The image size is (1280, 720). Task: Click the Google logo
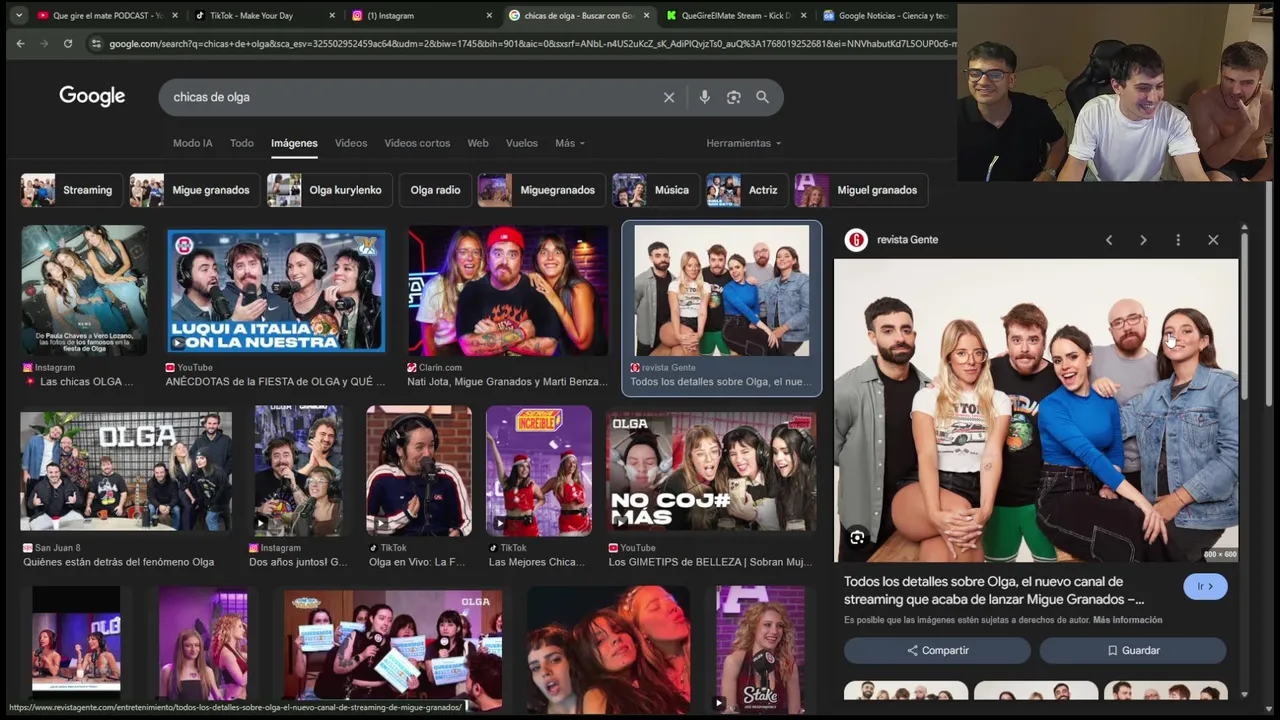(92, 96)
